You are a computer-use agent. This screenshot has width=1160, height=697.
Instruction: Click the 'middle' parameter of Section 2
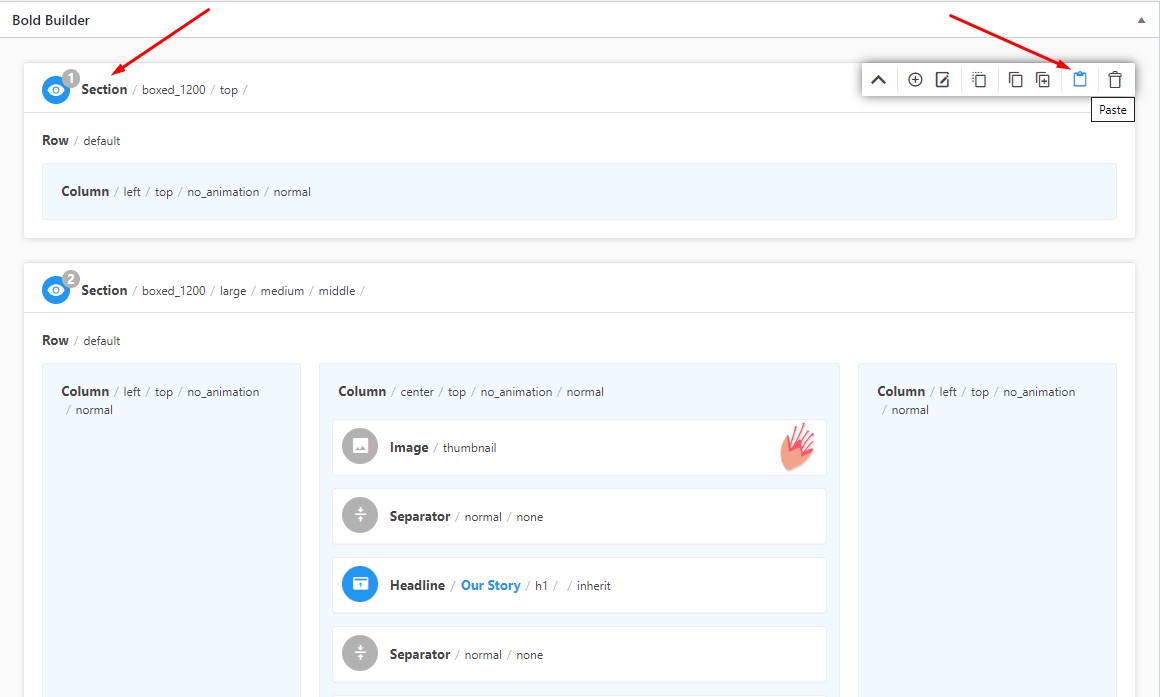[x=337, y=291]
